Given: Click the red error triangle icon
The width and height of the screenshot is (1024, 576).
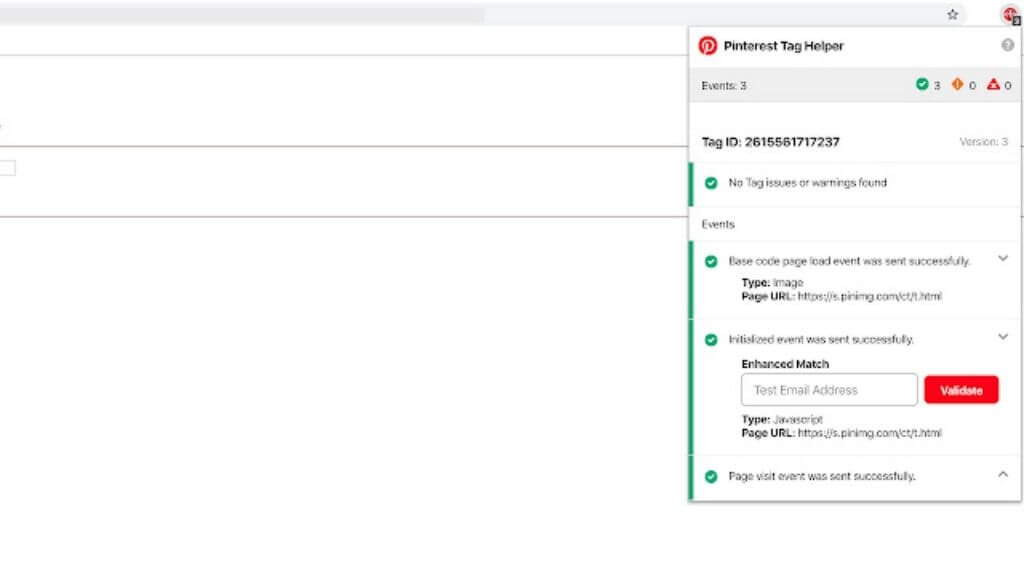Looking at the screenshot, I should tap(993, 85).
